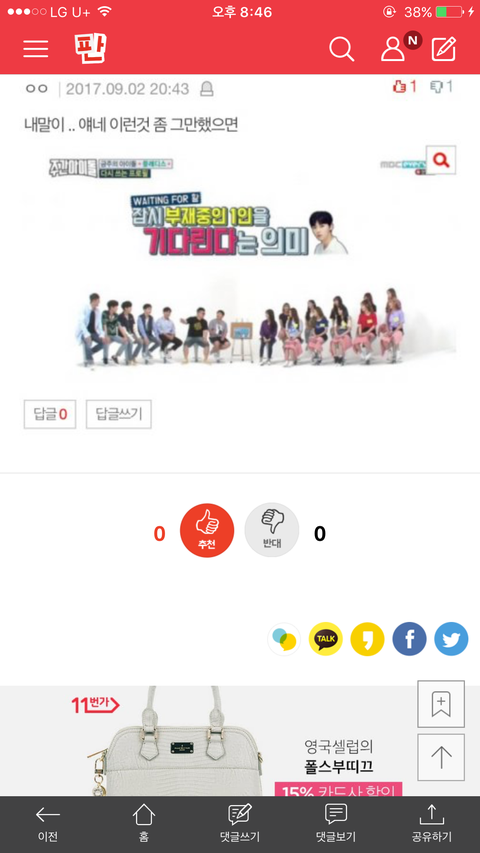The image size is (480, 853).
Task: Enlarge image with the red magnifier
Action: tap(441, 160)
